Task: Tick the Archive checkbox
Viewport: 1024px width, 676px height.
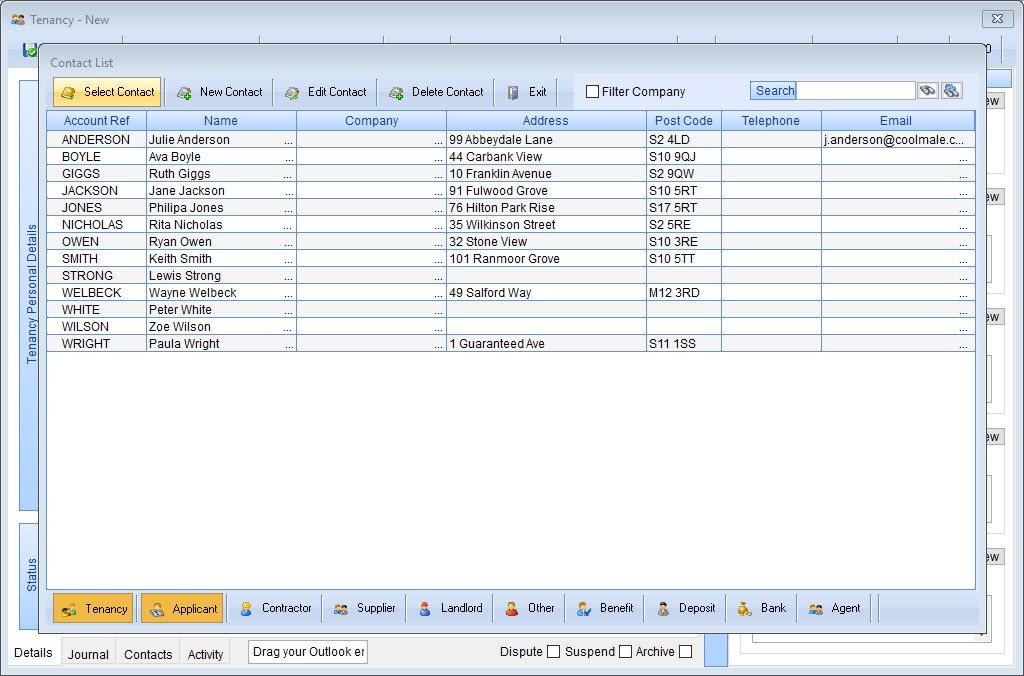Action: pyautogui.click(x=685, y=652)
